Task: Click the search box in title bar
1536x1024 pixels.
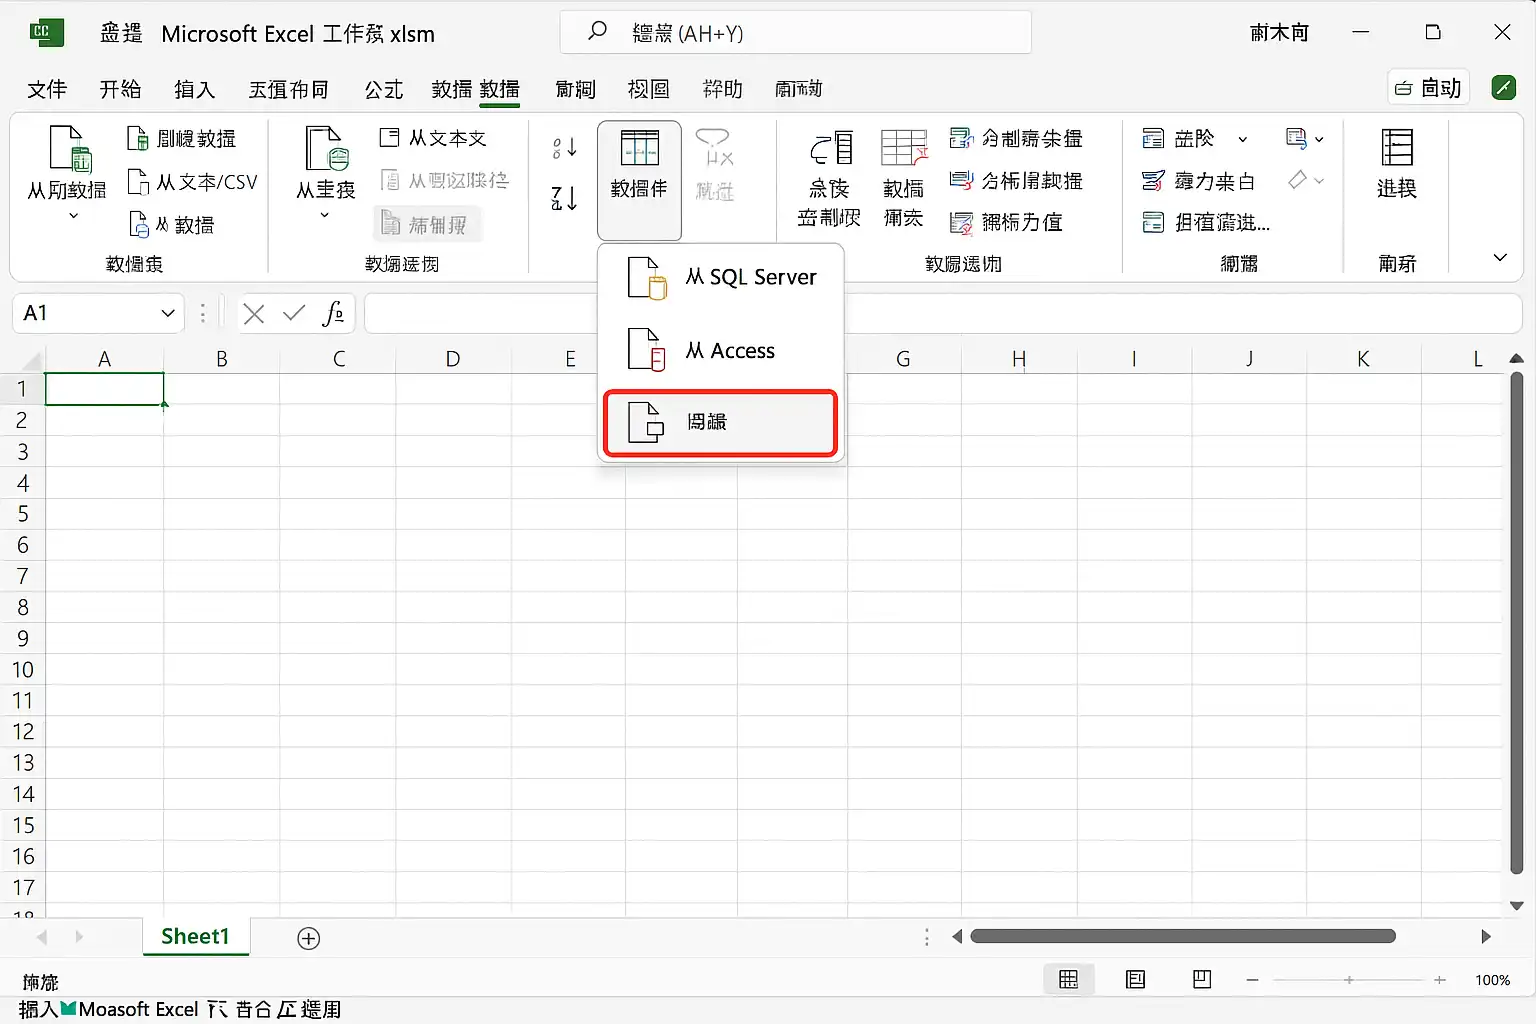Action: click(x=796, y=33)
